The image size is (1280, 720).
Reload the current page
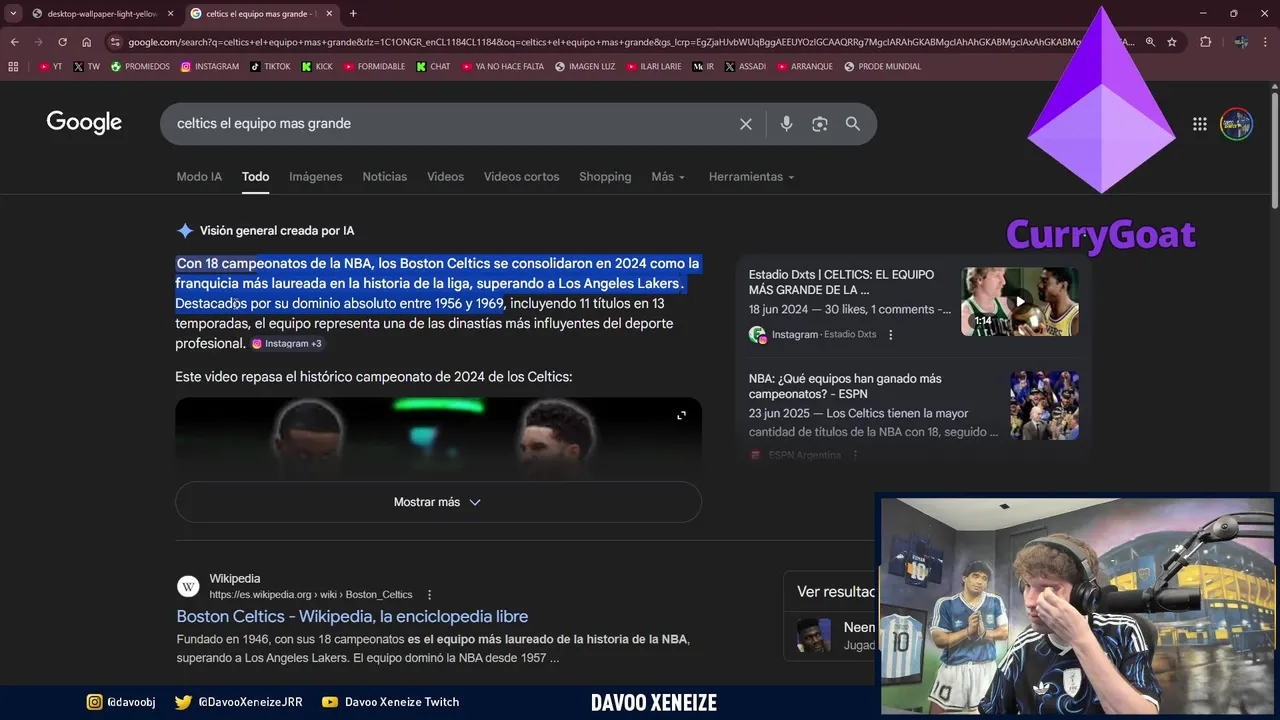tap(62, 42)
